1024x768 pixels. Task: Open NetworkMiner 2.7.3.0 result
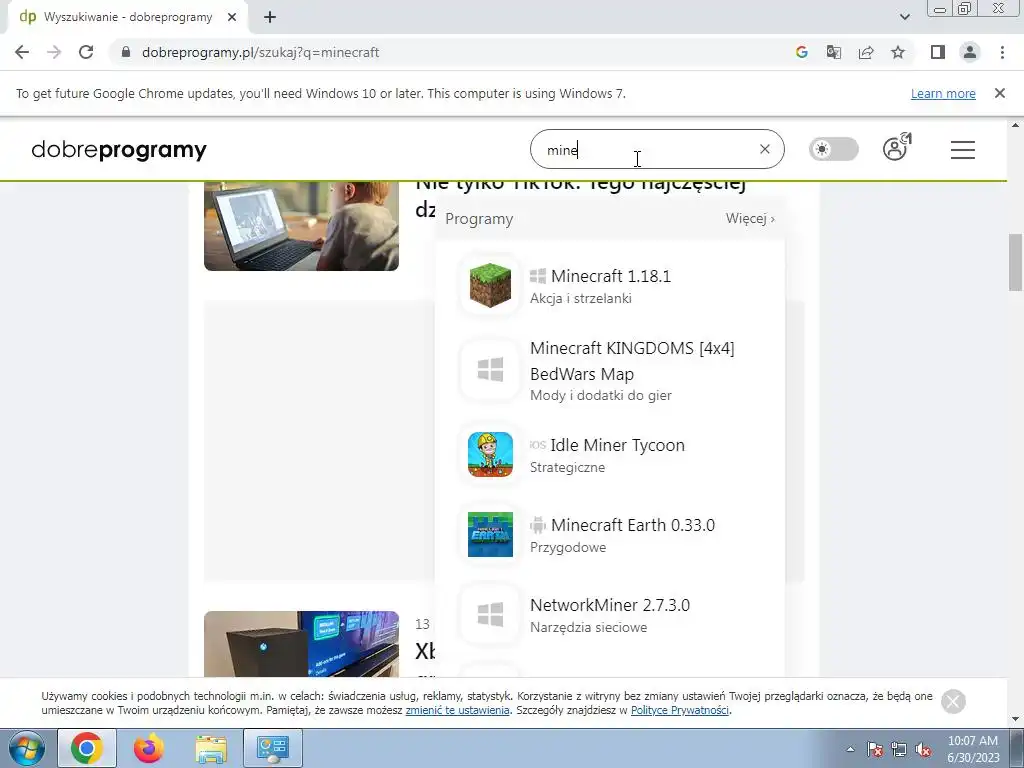click(x=610, y=605)
